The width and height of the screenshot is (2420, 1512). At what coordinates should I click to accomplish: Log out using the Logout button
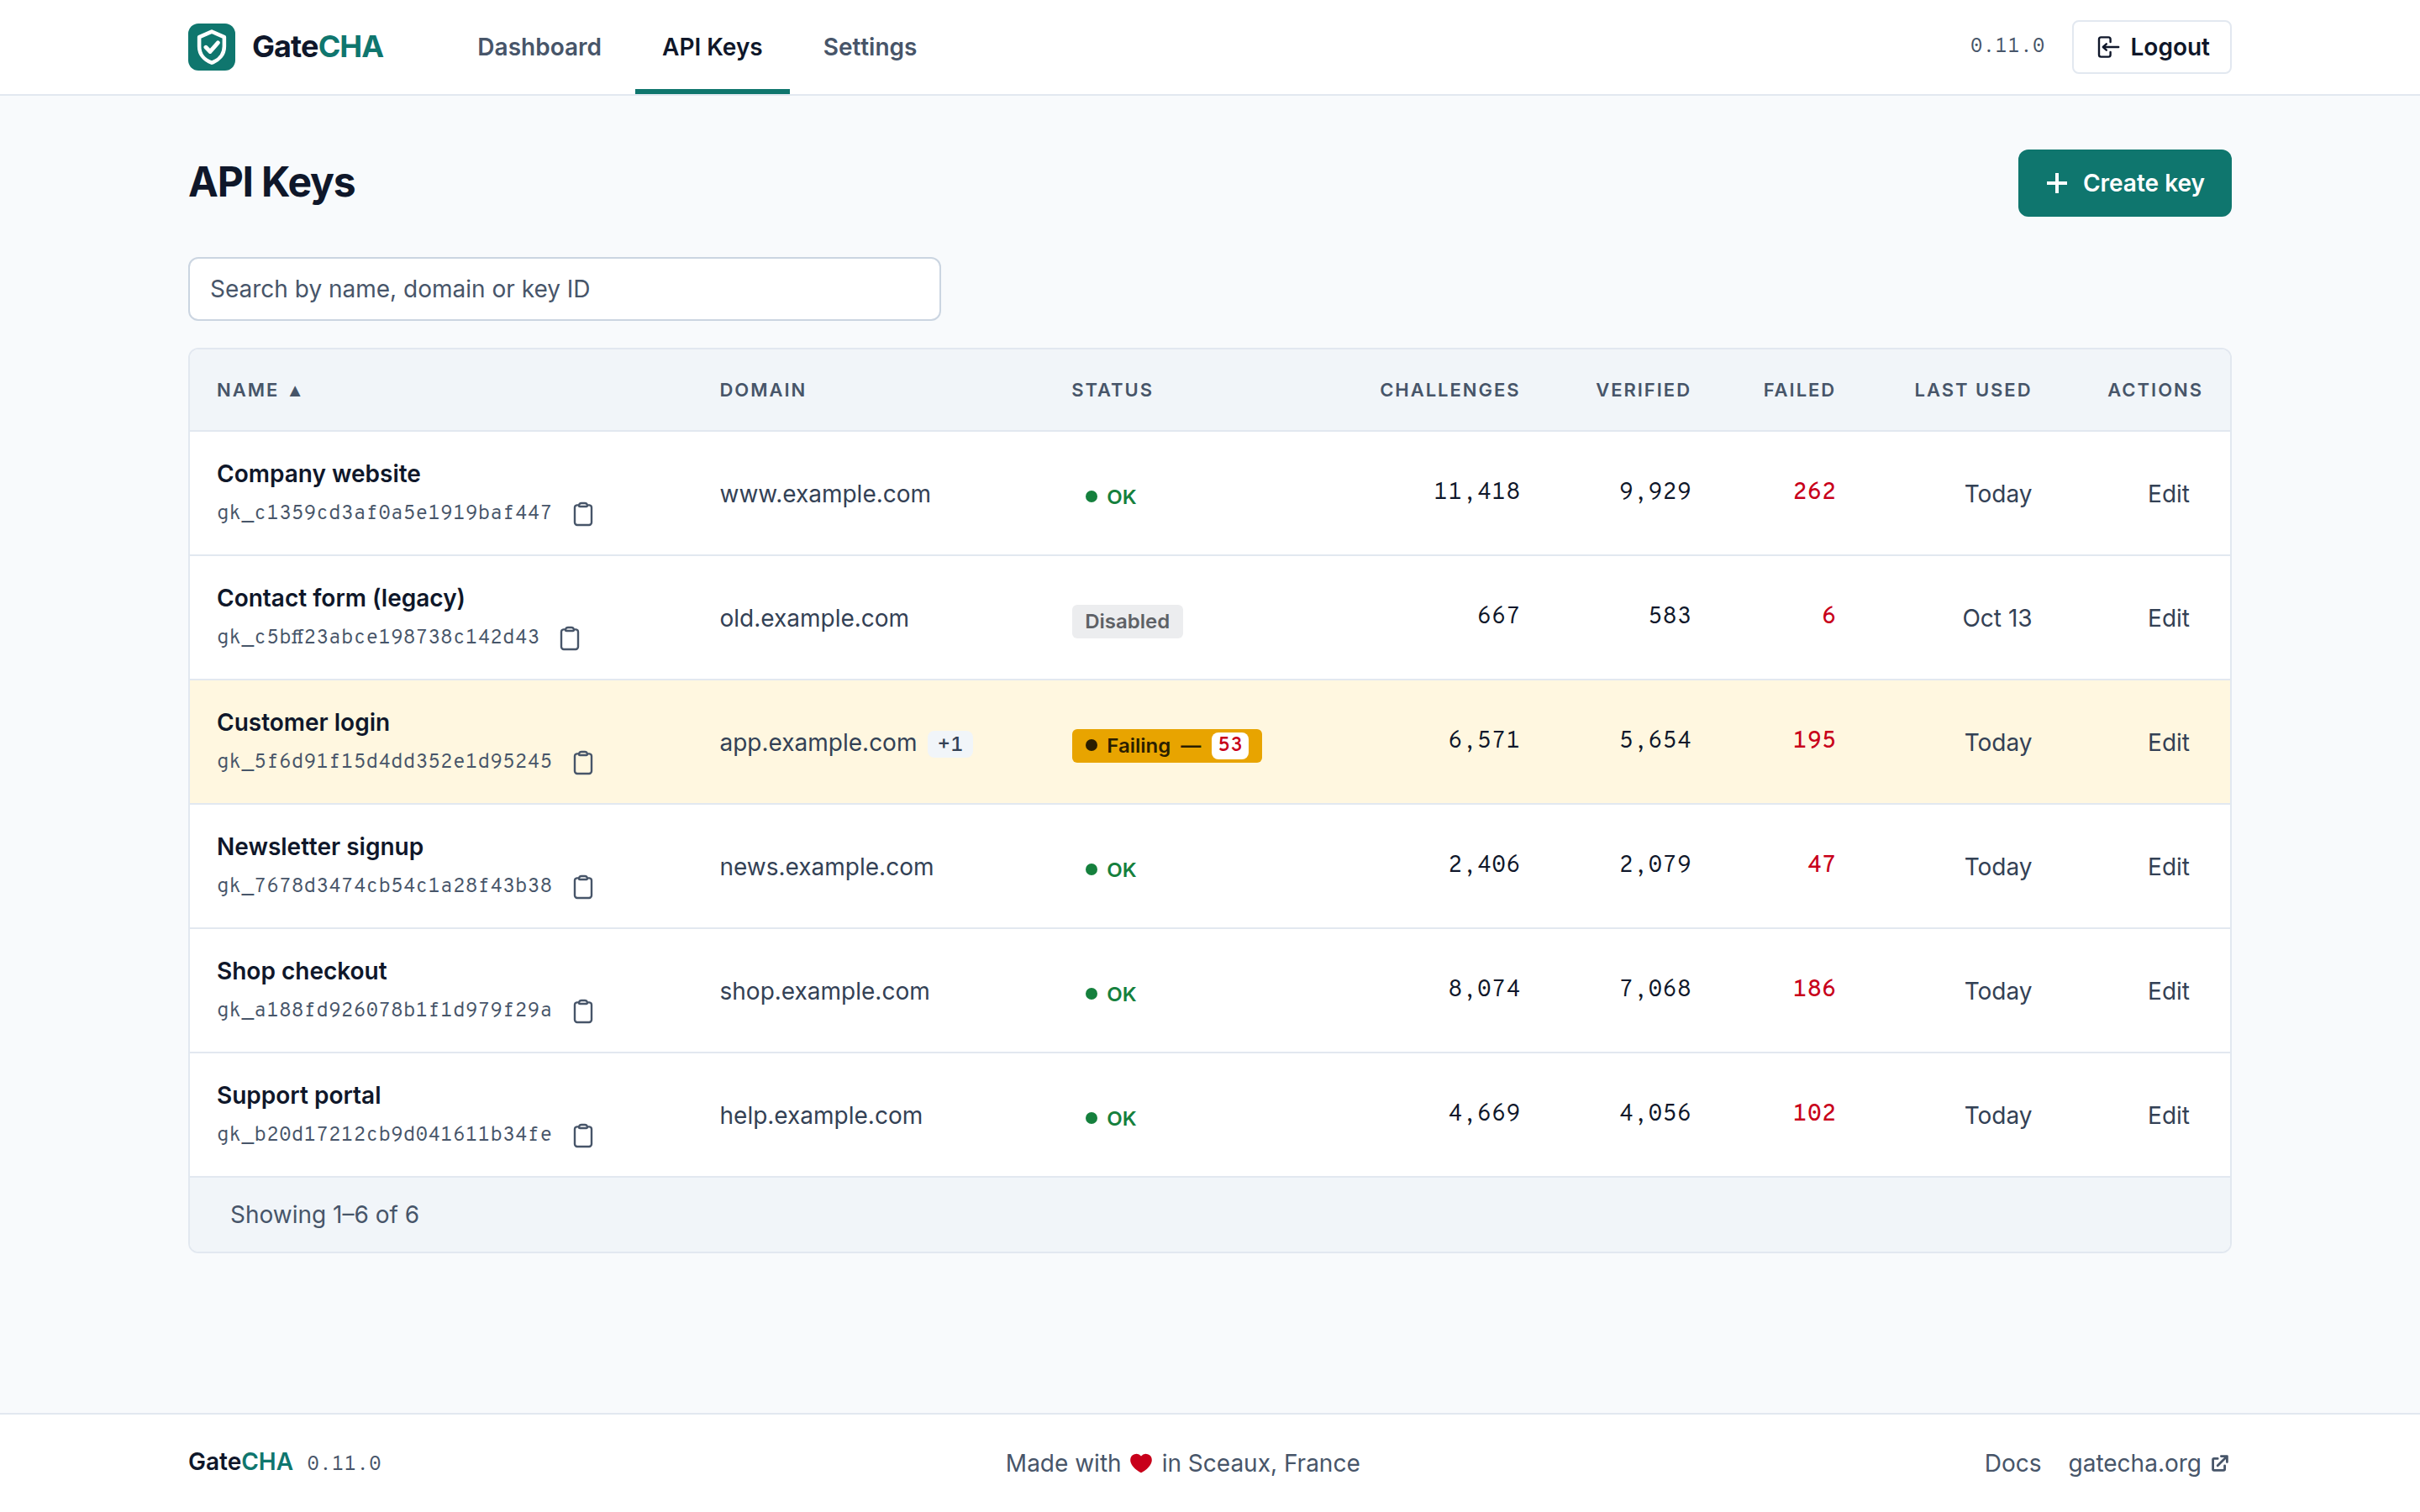pos(2151,47)
